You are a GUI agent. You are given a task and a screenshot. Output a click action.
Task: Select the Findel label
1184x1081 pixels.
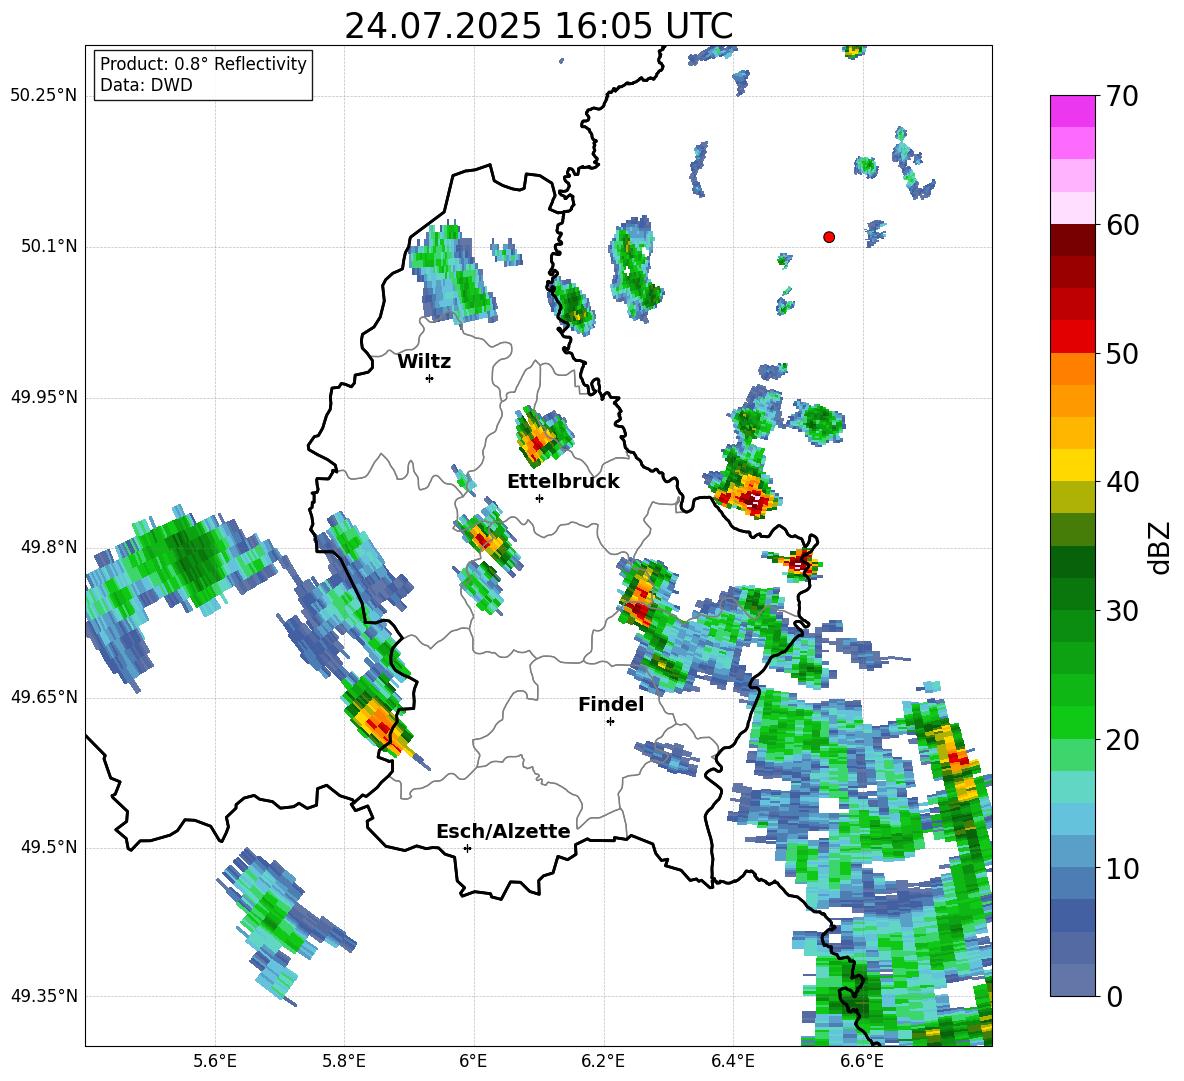[x=611, y=704]
